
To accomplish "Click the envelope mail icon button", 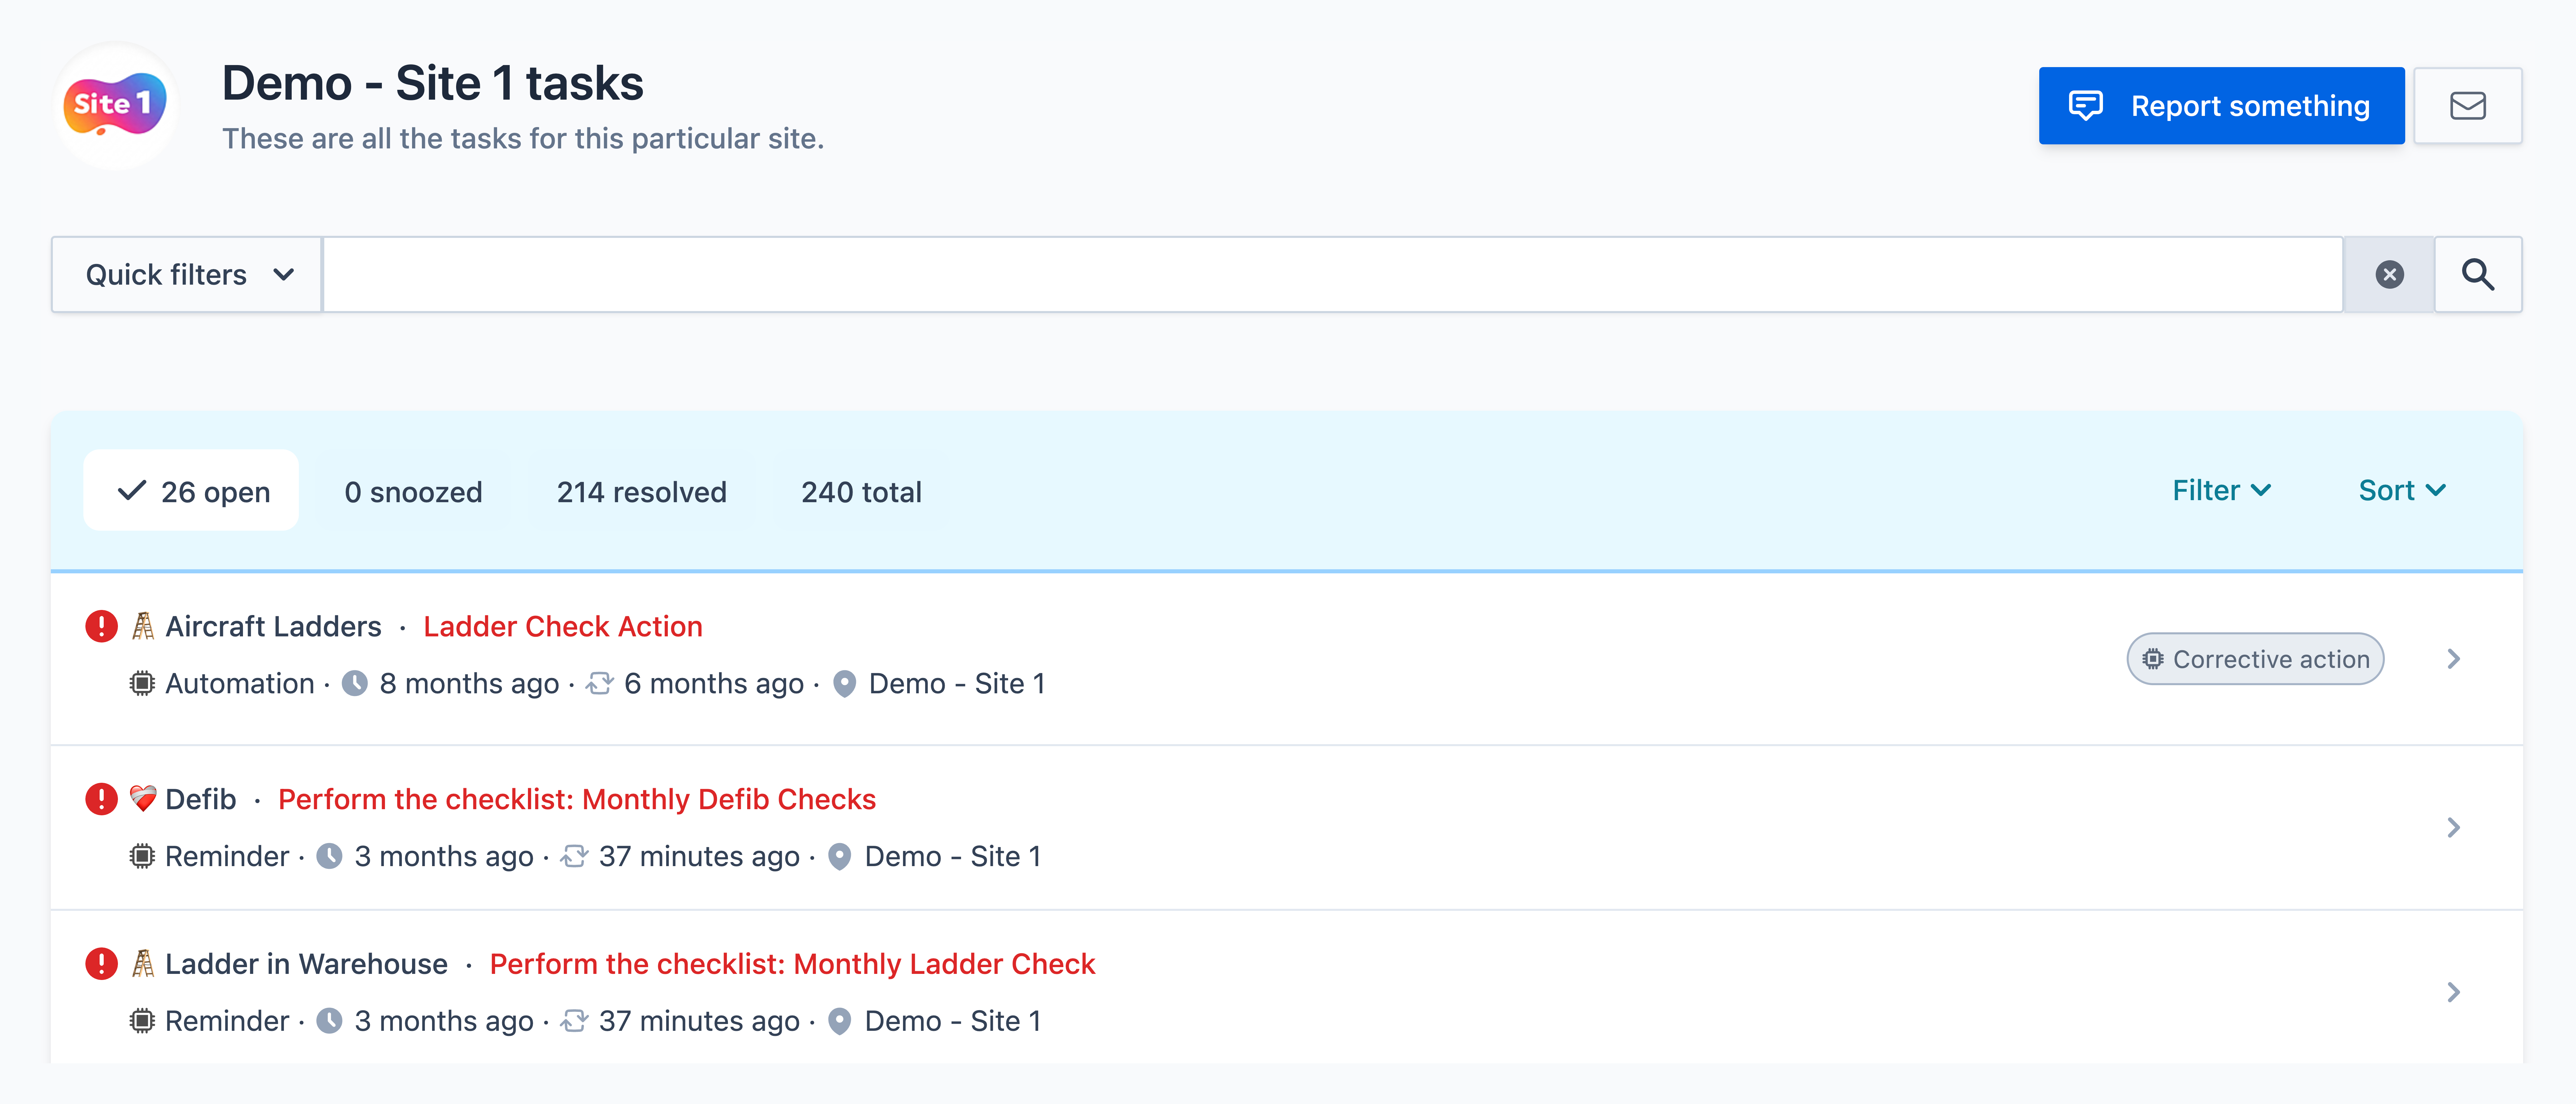I will (x=2467, y=106).
